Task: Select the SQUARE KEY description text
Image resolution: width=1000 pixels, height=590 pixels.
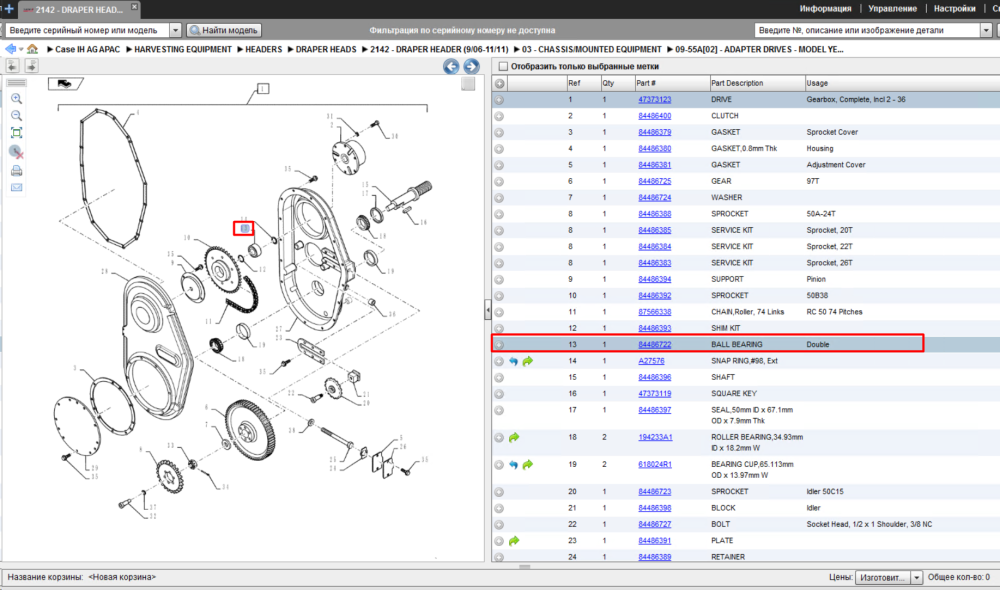Action: tap(732, 394)
